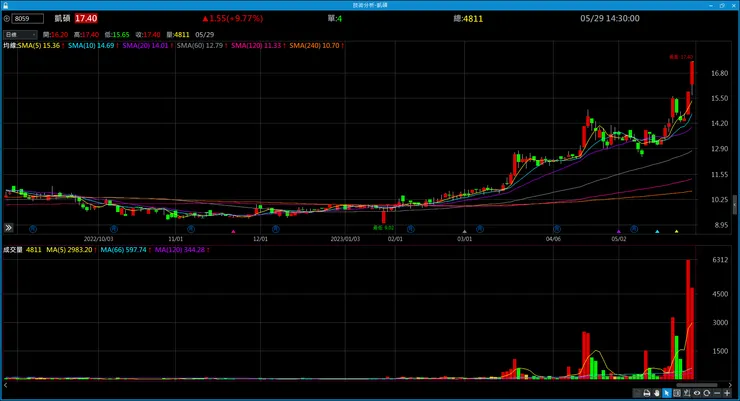Click the 2022/10/03 date axis label
The image size is (740, 401).
click(x=98, y=239)
